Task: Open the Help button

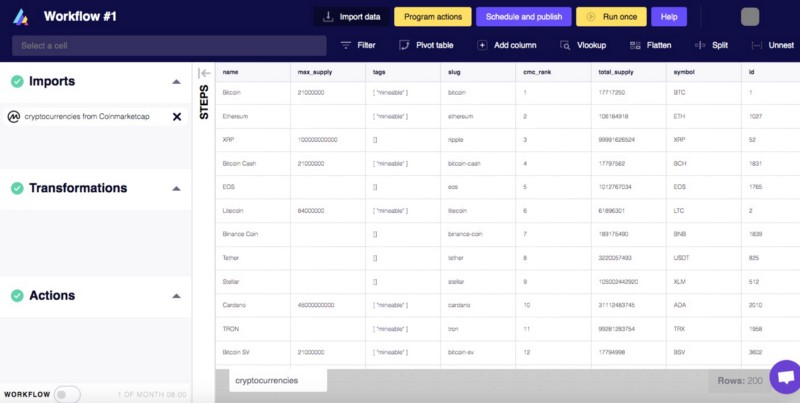Action: click(669, 17)
